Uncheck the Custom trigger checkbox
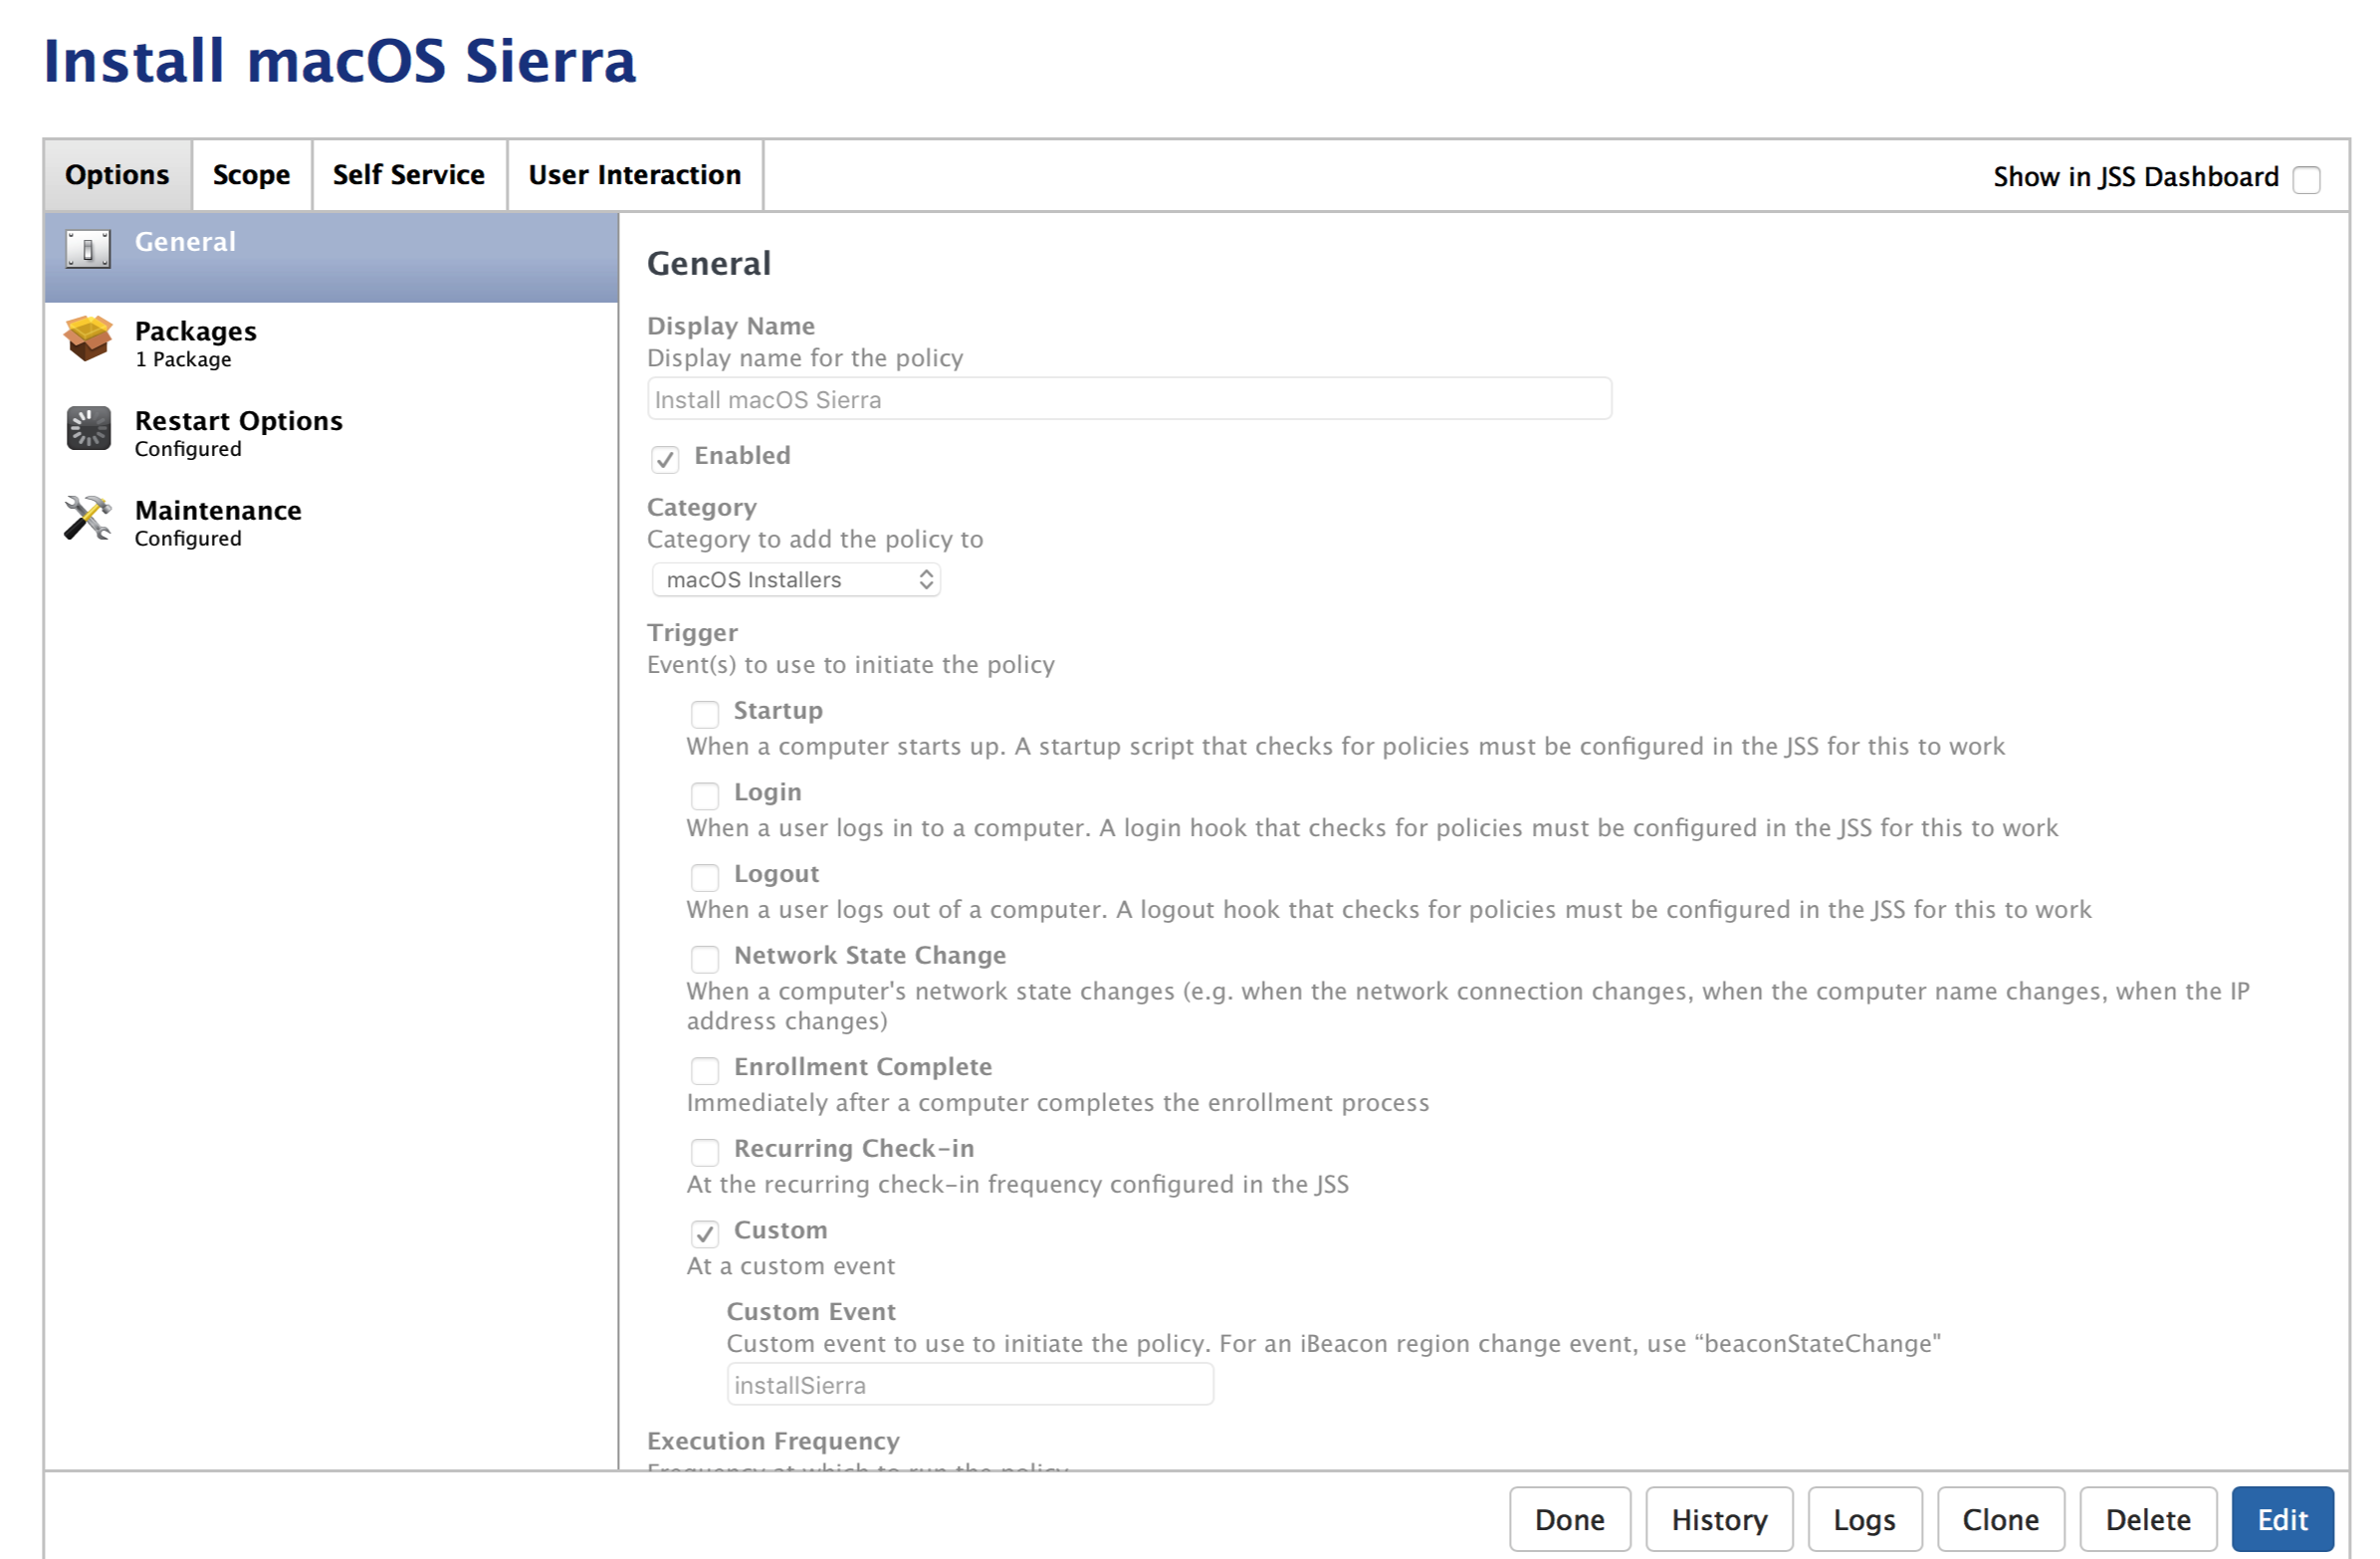 (705, 1234)
